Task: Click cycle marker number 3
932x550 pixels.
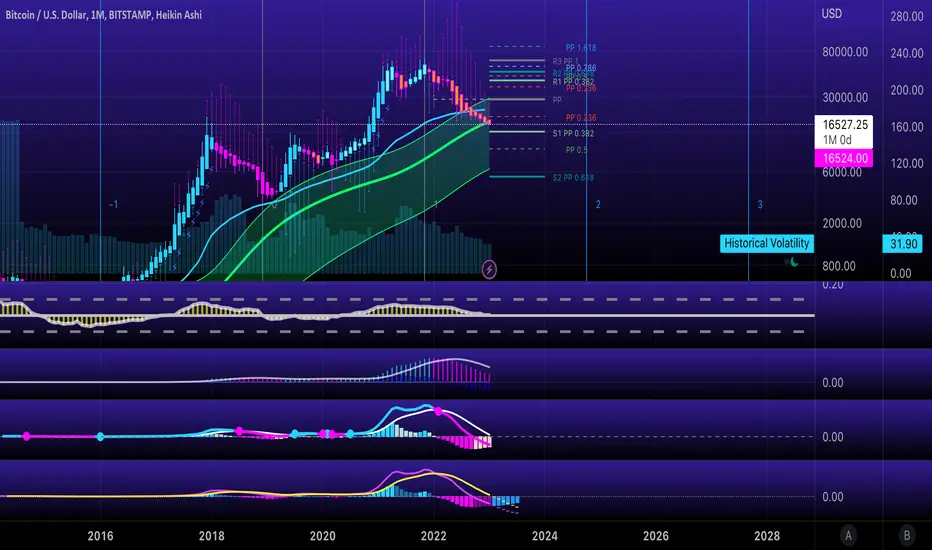Action: click(x=760, y=205)
